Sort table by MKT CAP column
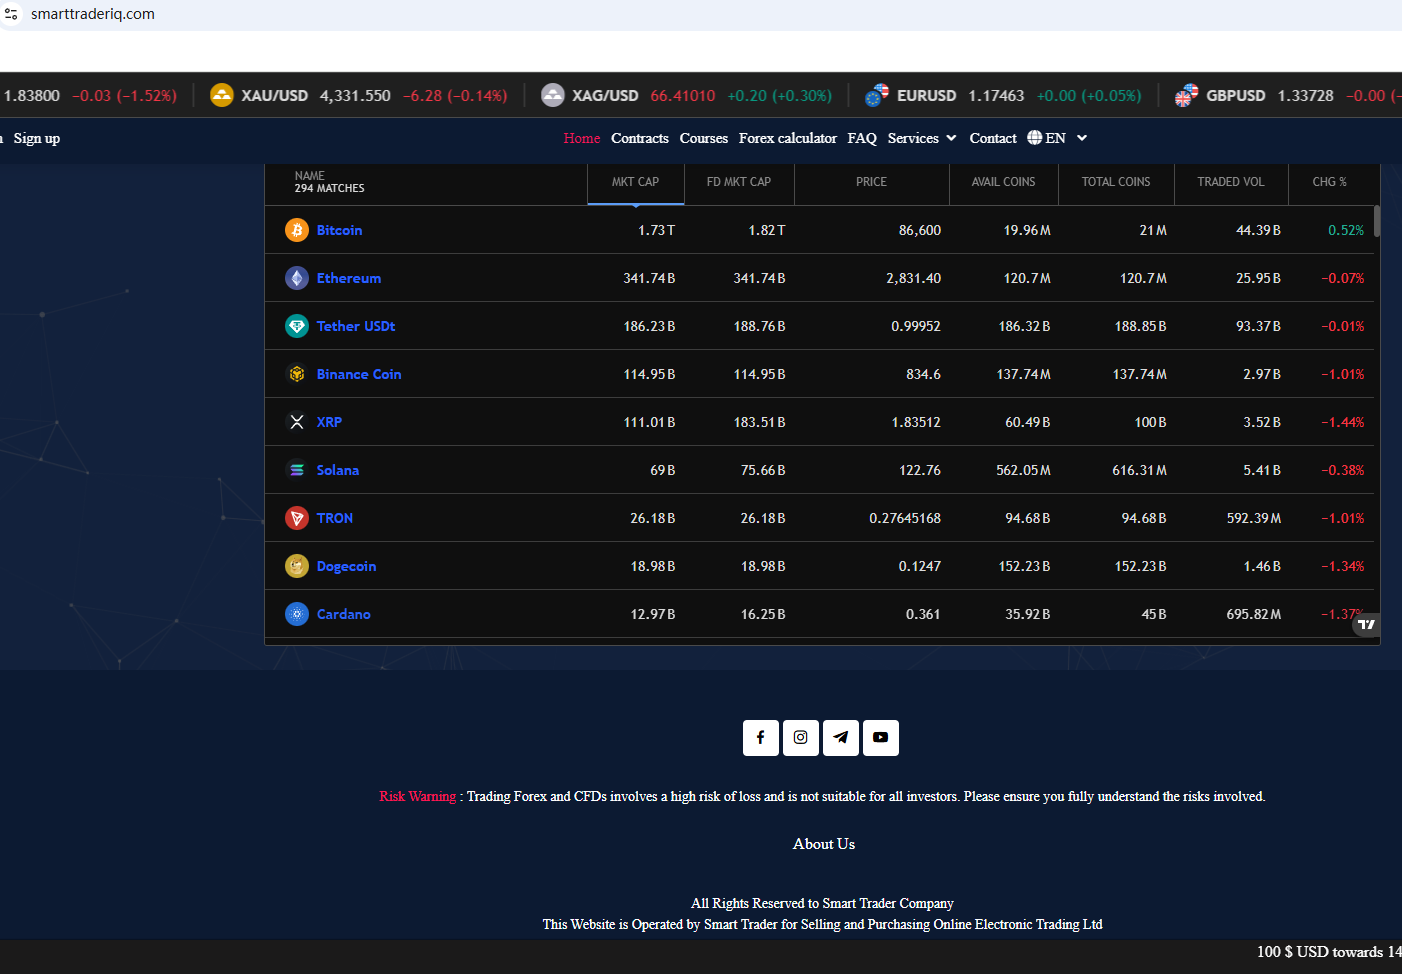The width and height of the screenshot is (1402, 974). click(635, 182)
